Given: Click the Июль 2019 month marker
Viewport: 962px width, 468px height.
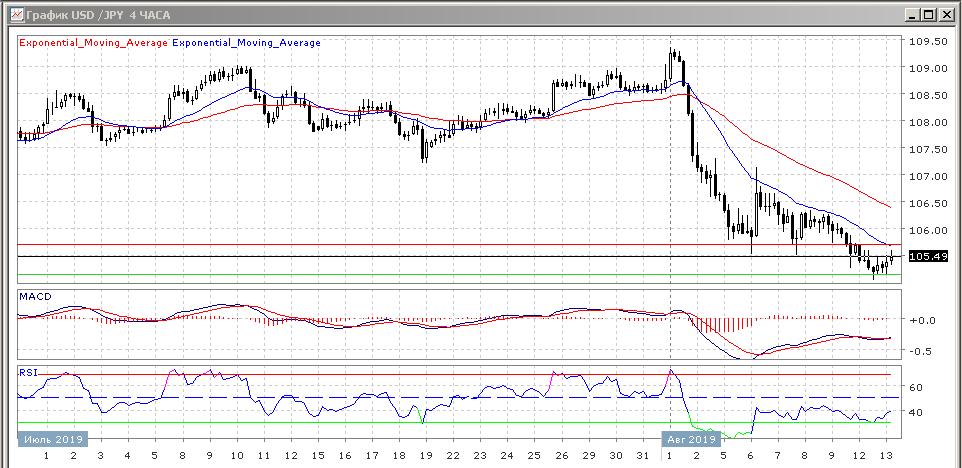Looking at the screenshot, I should (x=52, y=438).
